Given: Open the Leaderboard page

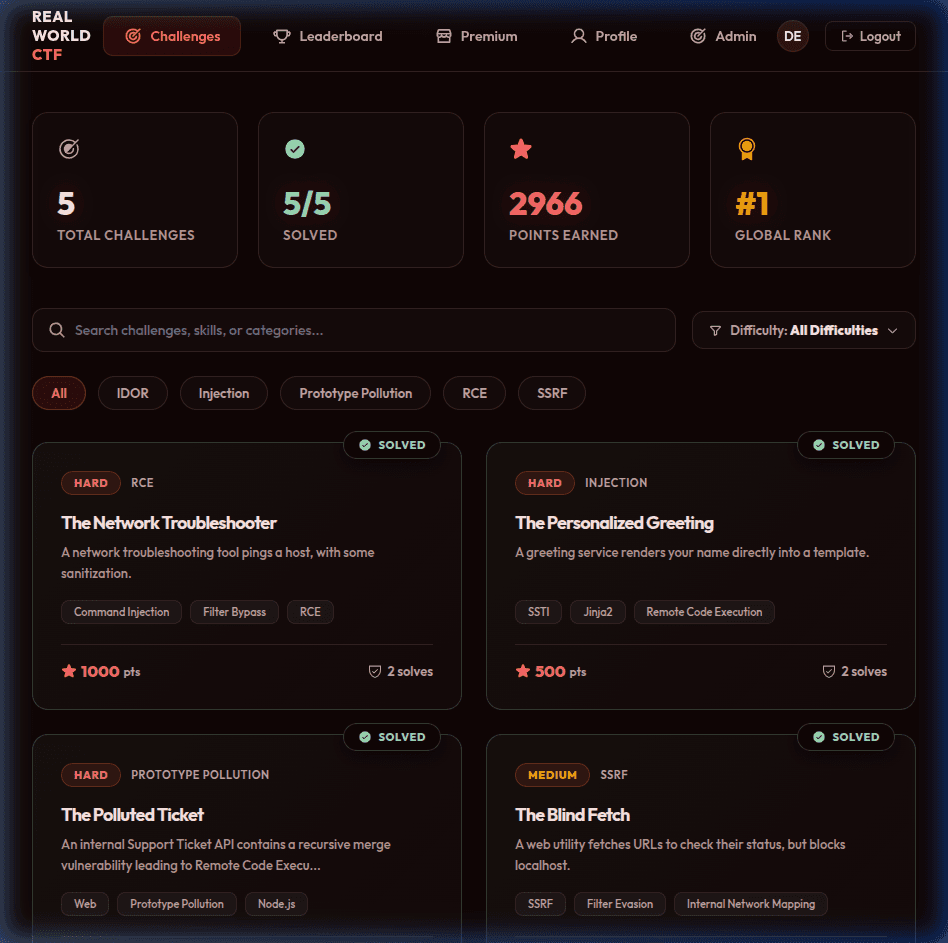Looking at the screenshot, I should click(328, 36).
